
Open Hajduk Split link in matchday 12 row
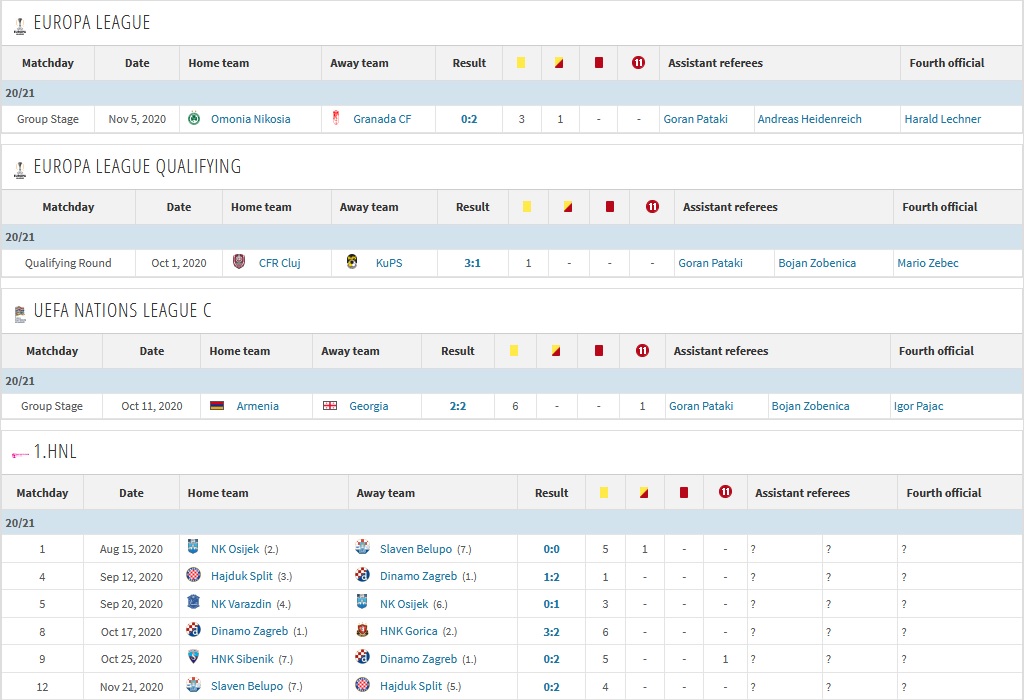pyautogui.click(x=411, y=686)
